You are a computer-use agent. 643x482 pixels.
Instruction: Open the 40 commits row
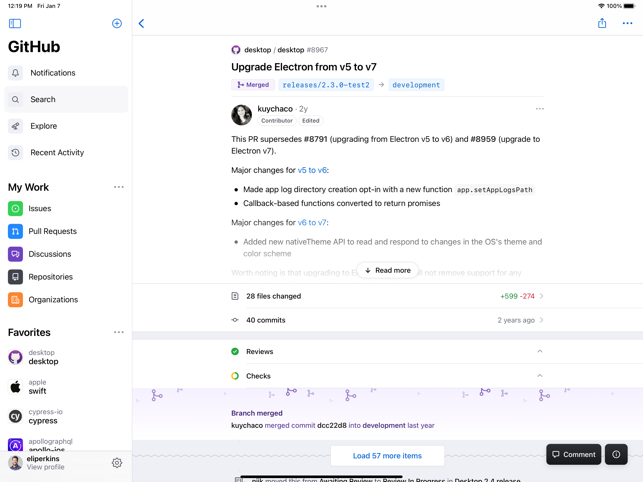point(388,320)
